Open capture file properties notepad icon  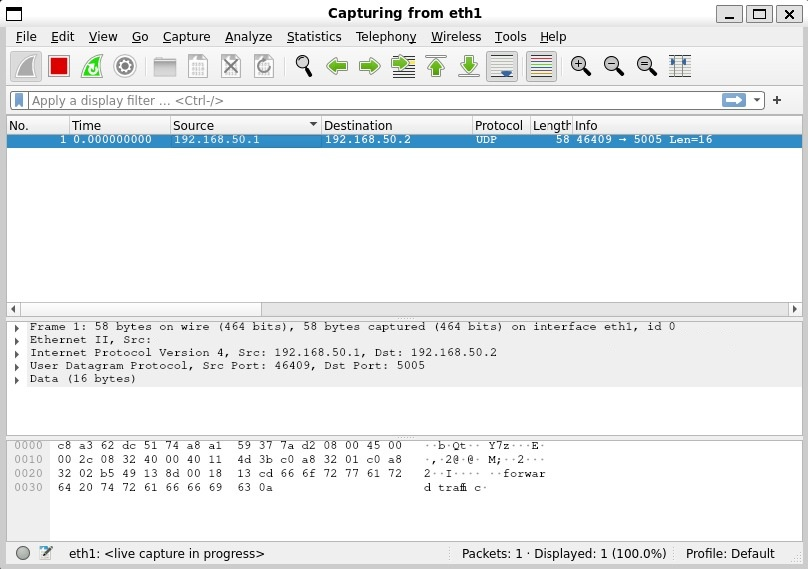(46, 553)
